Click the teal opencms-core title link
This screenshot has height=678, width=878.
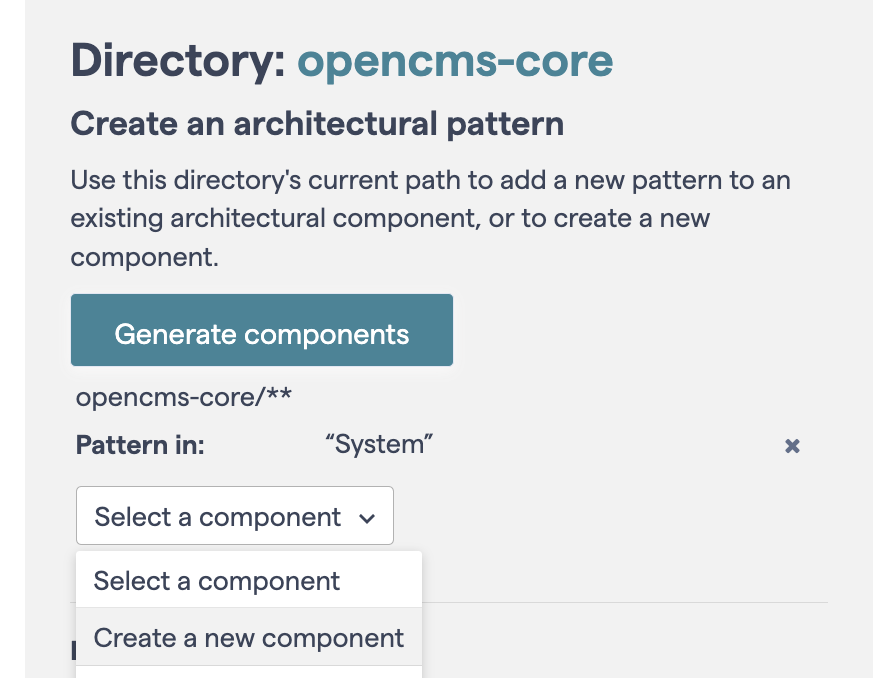coord(455,61)
